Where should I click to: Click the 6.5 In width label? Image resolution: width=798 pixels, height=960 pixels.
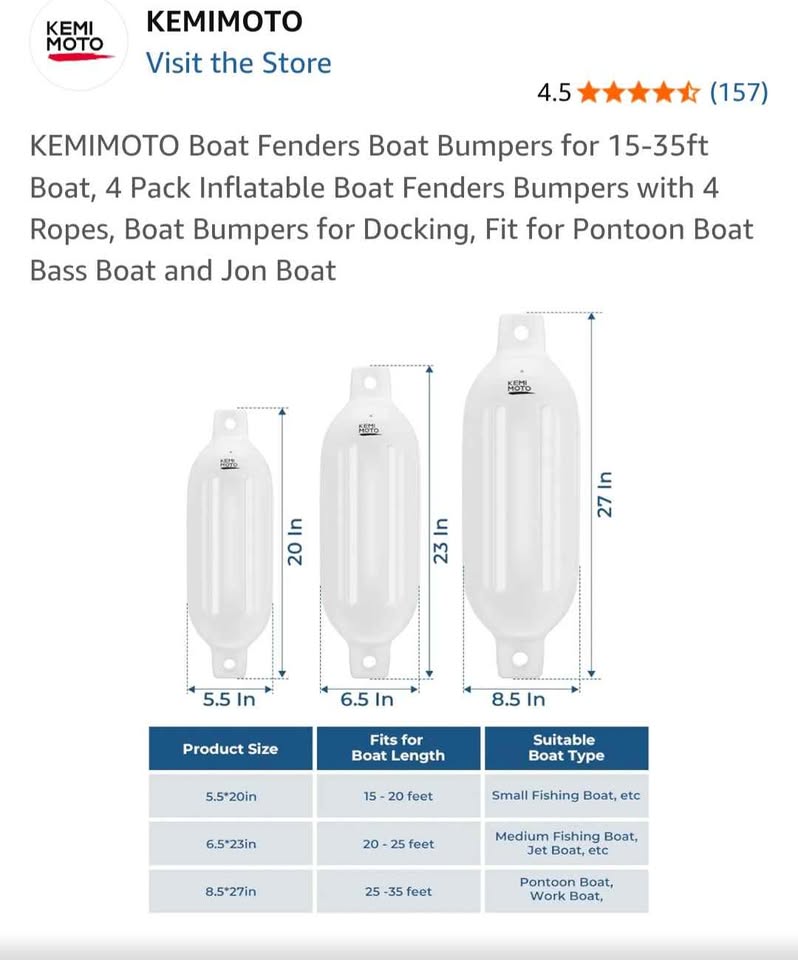pos(368,700)
